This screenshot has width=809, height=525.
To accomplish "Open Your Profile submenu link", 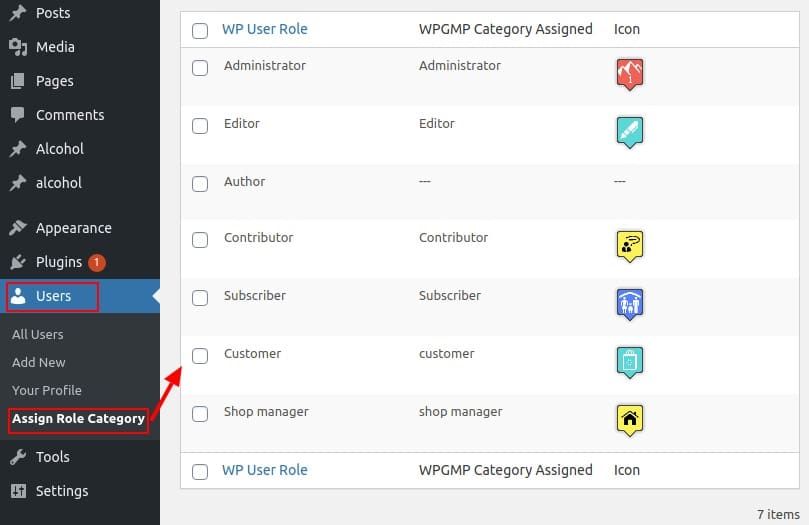I will 47,390.
